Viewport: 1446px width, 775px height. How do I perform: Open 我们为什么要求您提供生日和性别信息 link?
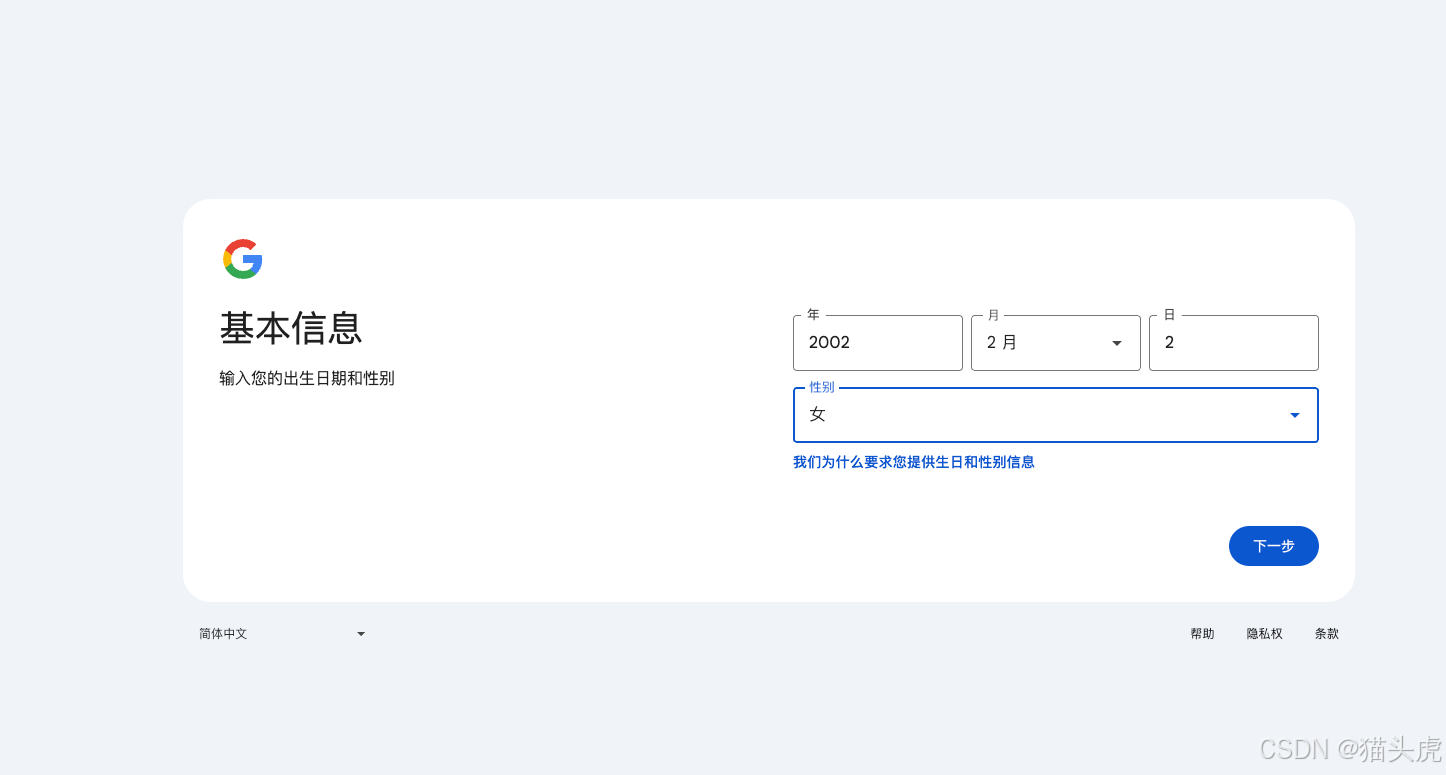point(914,462)
